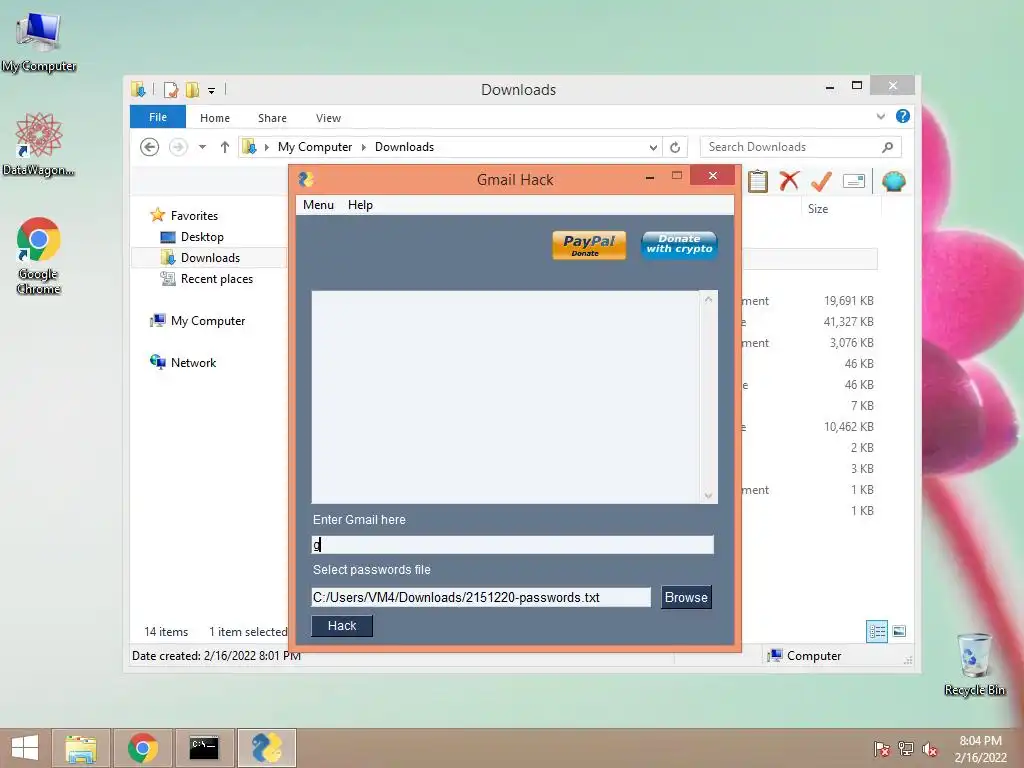
Task: Click the PayPal Donate button
Action: pyautogui.click(x=588, y=245)
